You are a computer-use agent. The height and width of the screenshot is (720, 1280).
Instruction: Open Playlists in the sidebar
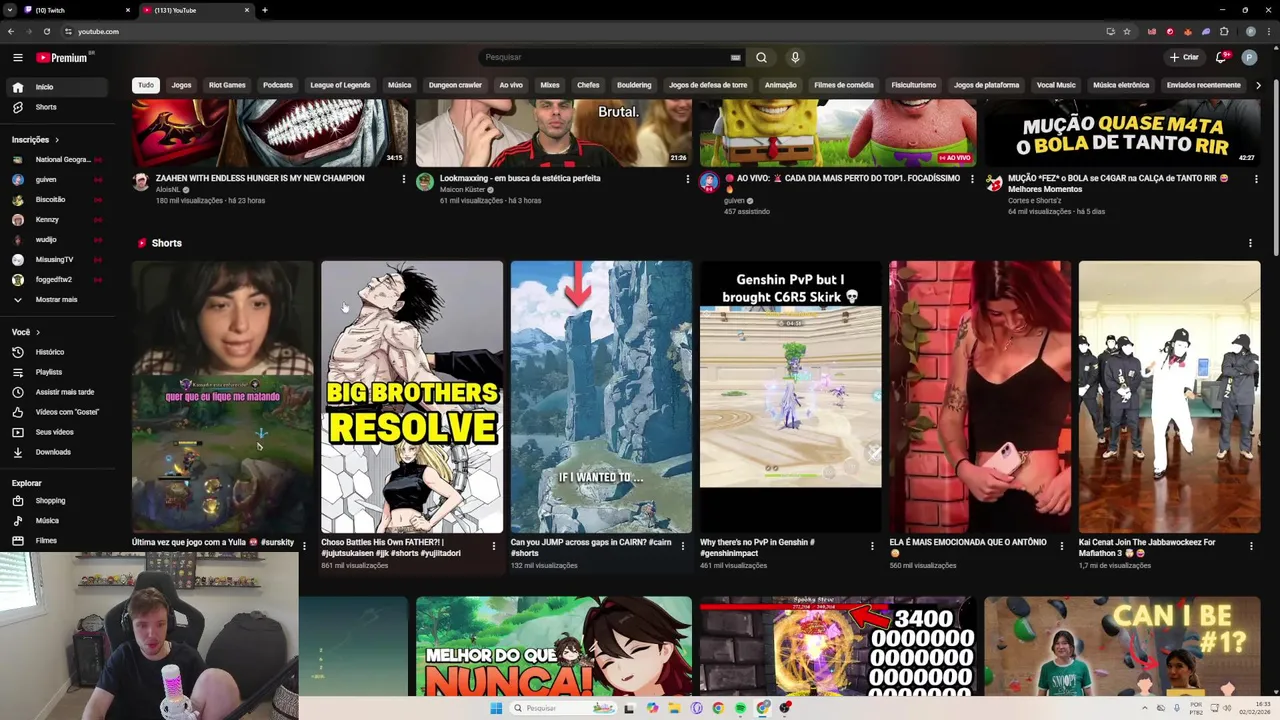pyautogui.click(x=55, y=372)
